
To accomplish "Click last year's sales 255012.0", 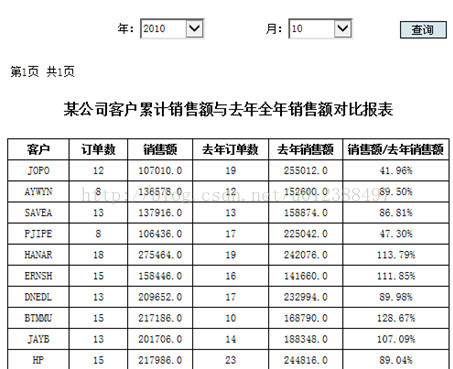I will tap(306, 171).
